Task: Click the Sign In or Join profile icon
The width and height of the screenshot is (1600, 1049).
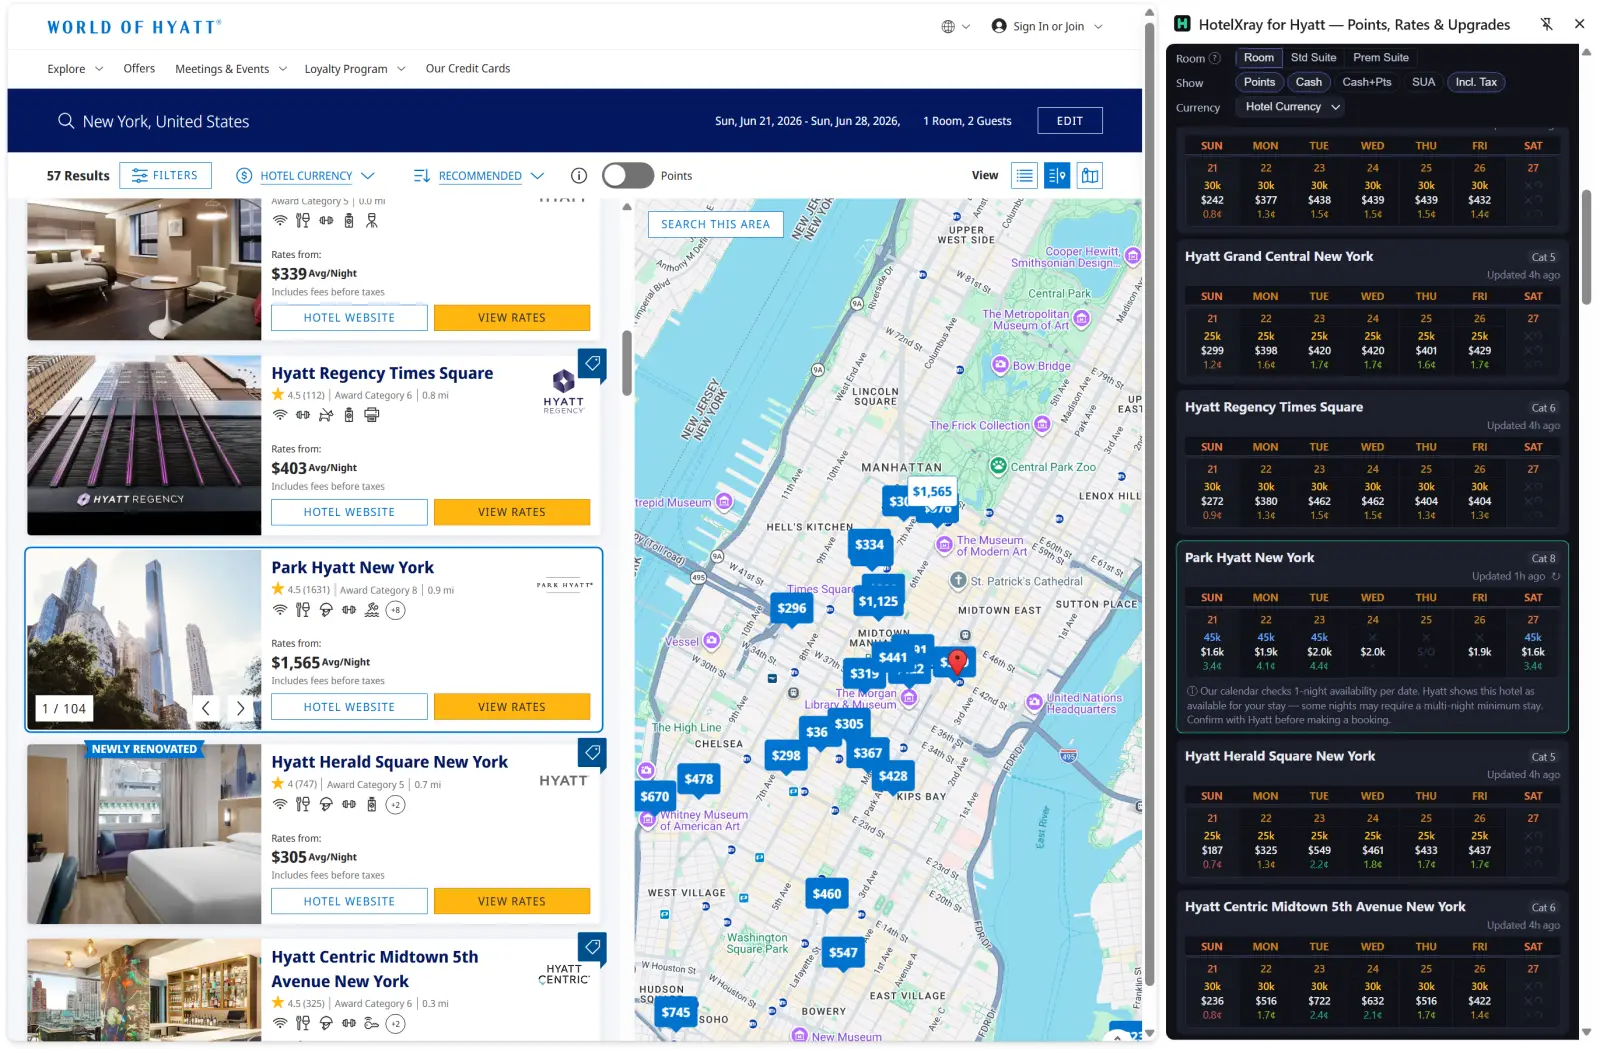Action: tap(998, 26)
